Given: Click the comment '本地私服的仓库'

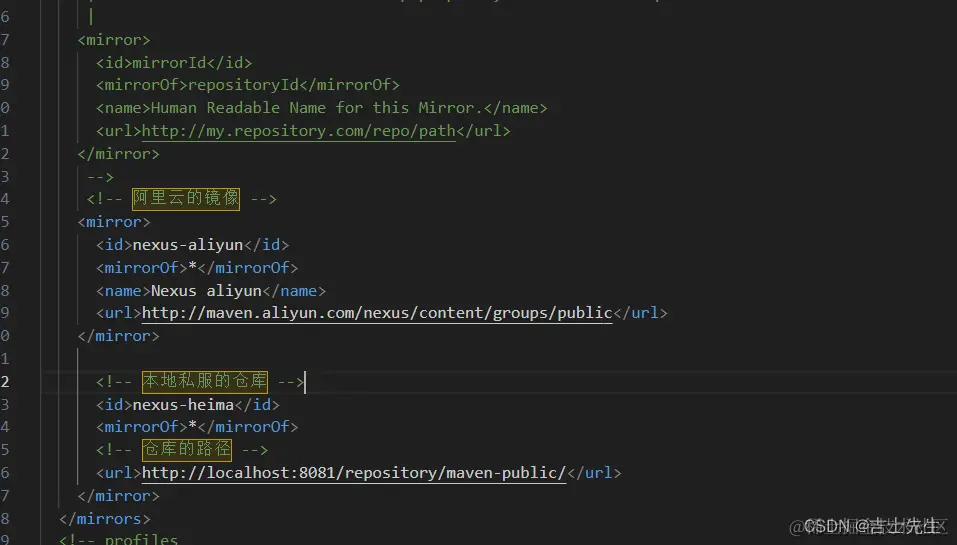Looking at the screenshot, I should coord(204,381).
